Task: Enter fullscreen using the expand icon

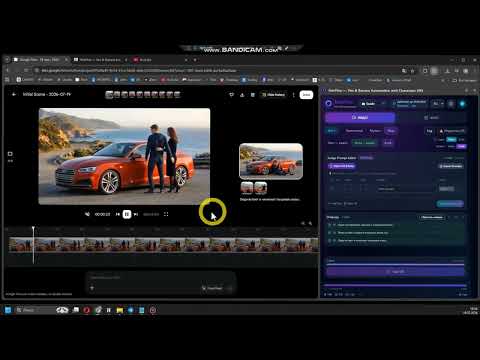Action: pos(166,214)
